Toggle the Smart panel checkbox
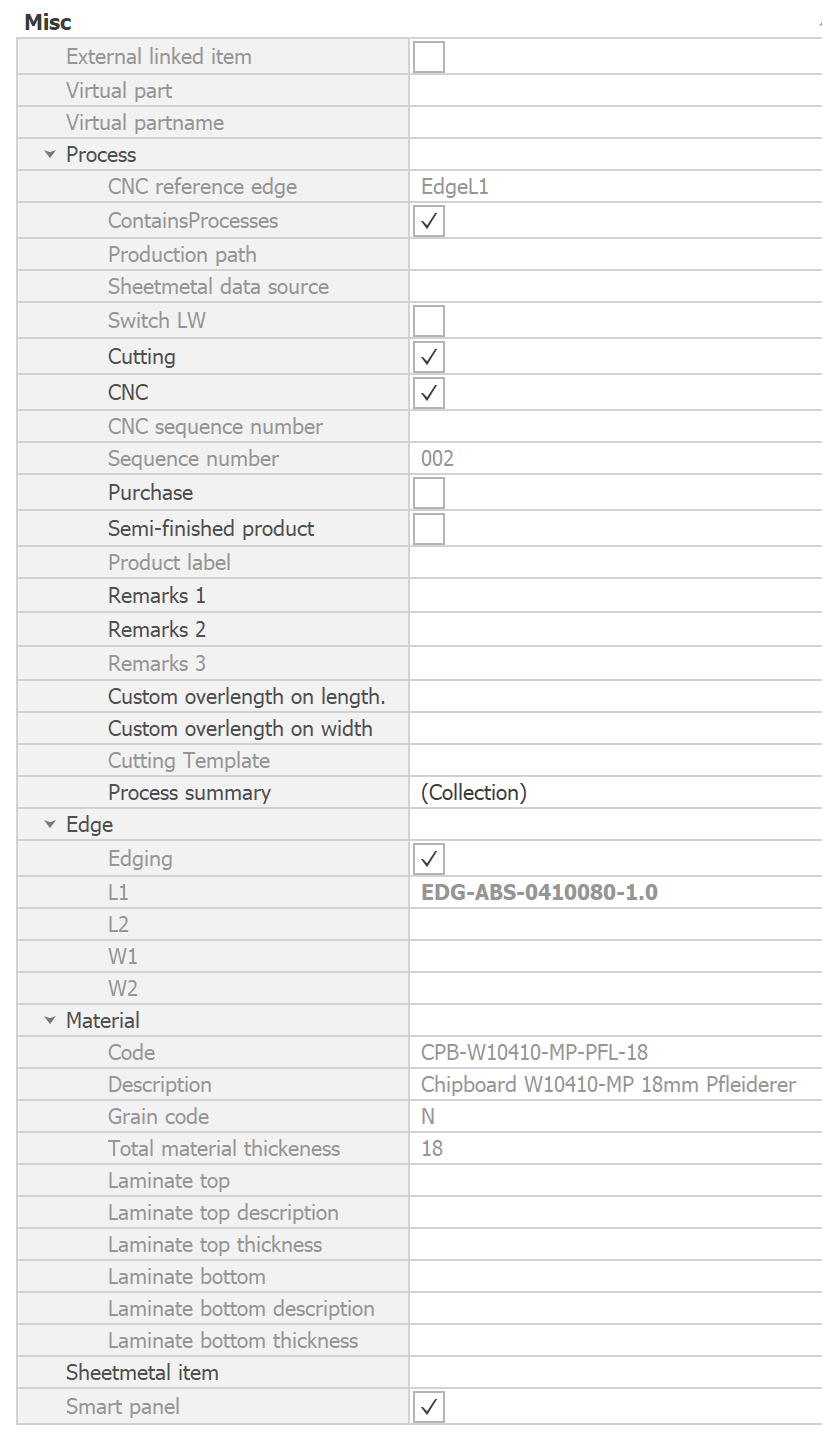The width and height of the screenshot is (840, 1441). (428, 1407)
